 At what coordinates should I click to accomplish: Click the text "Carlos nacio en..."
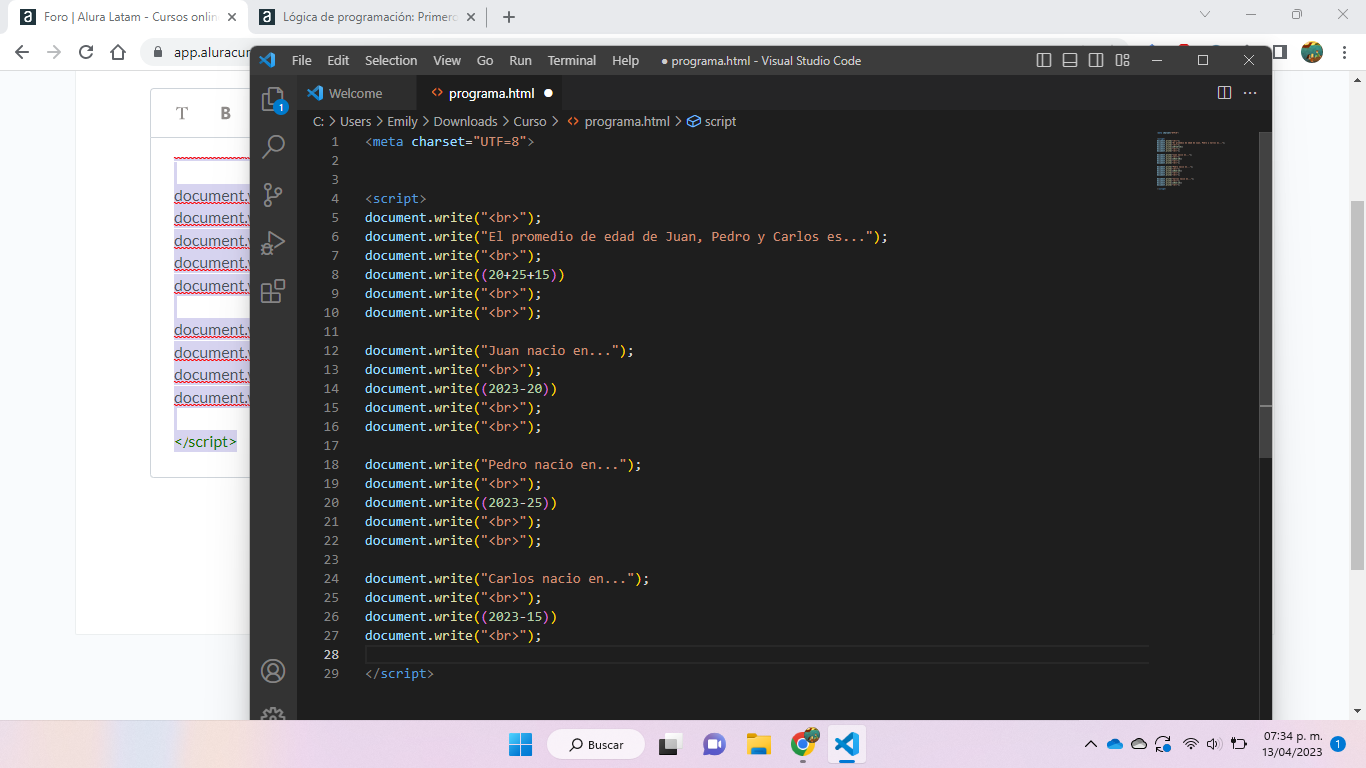(x=558, y=579)
